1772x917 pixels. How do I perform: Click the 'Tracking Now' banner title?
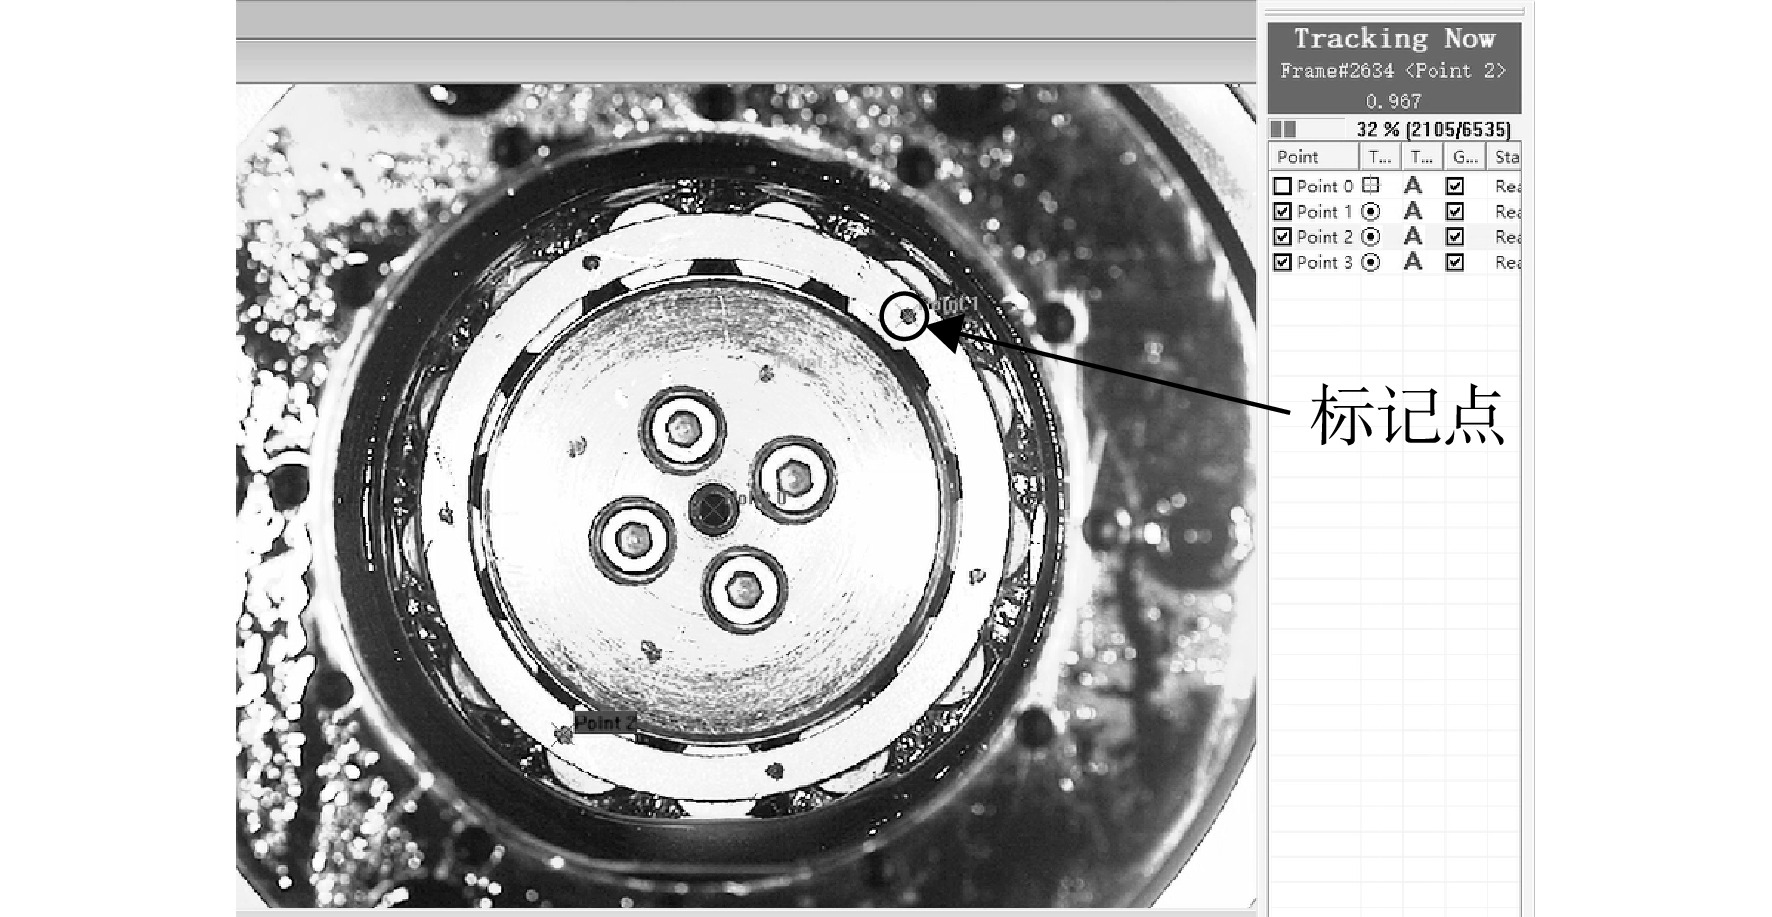pyautogui.click(x=1394, y=39)
